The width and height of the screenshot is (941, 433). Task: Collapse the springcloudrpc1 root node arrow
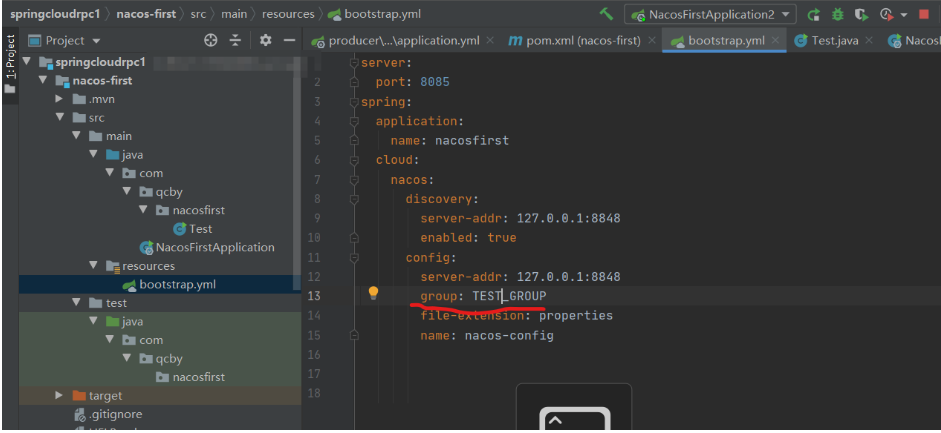(x=26, y=62)
